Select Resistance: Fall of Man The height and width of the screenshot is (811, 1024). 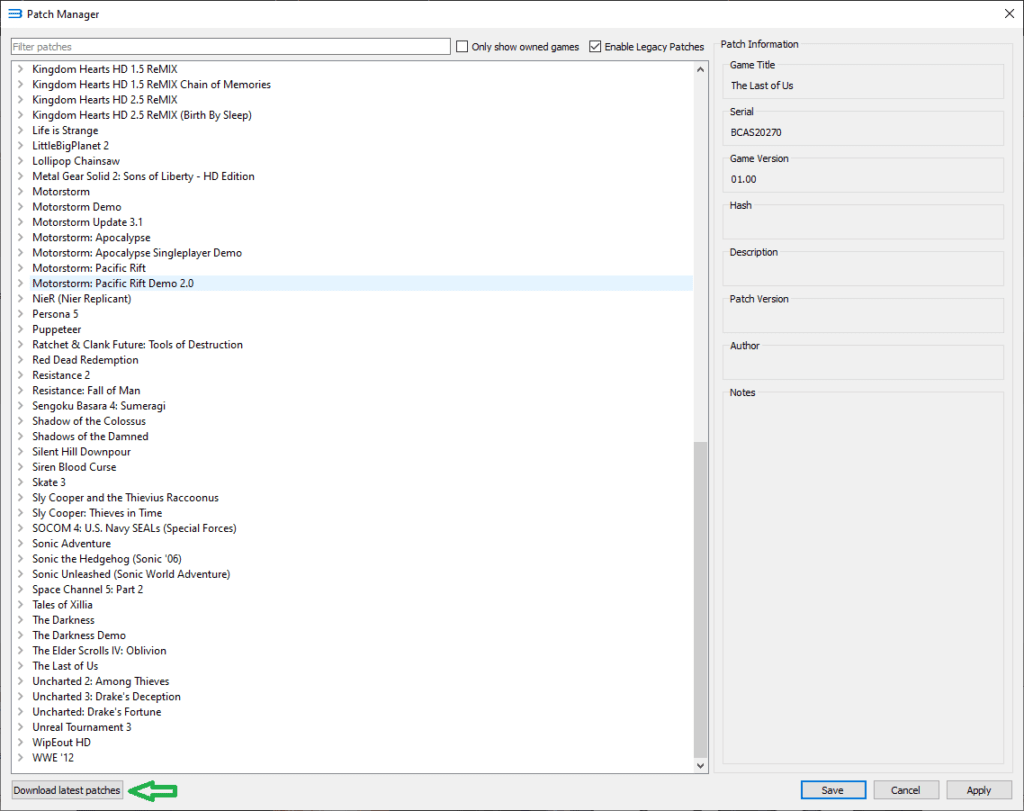tap(86, 390)
